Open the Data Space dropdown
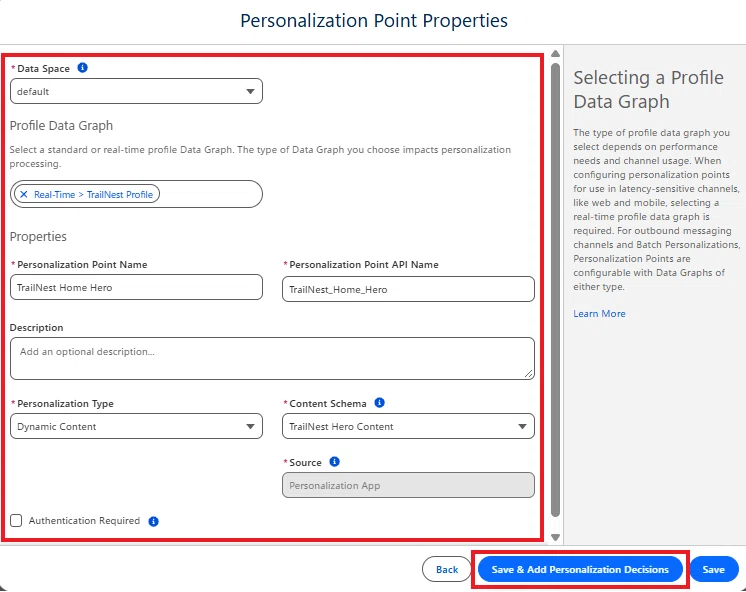The width and height of the screenshot is (746, 592). click(x=136, y=91)
